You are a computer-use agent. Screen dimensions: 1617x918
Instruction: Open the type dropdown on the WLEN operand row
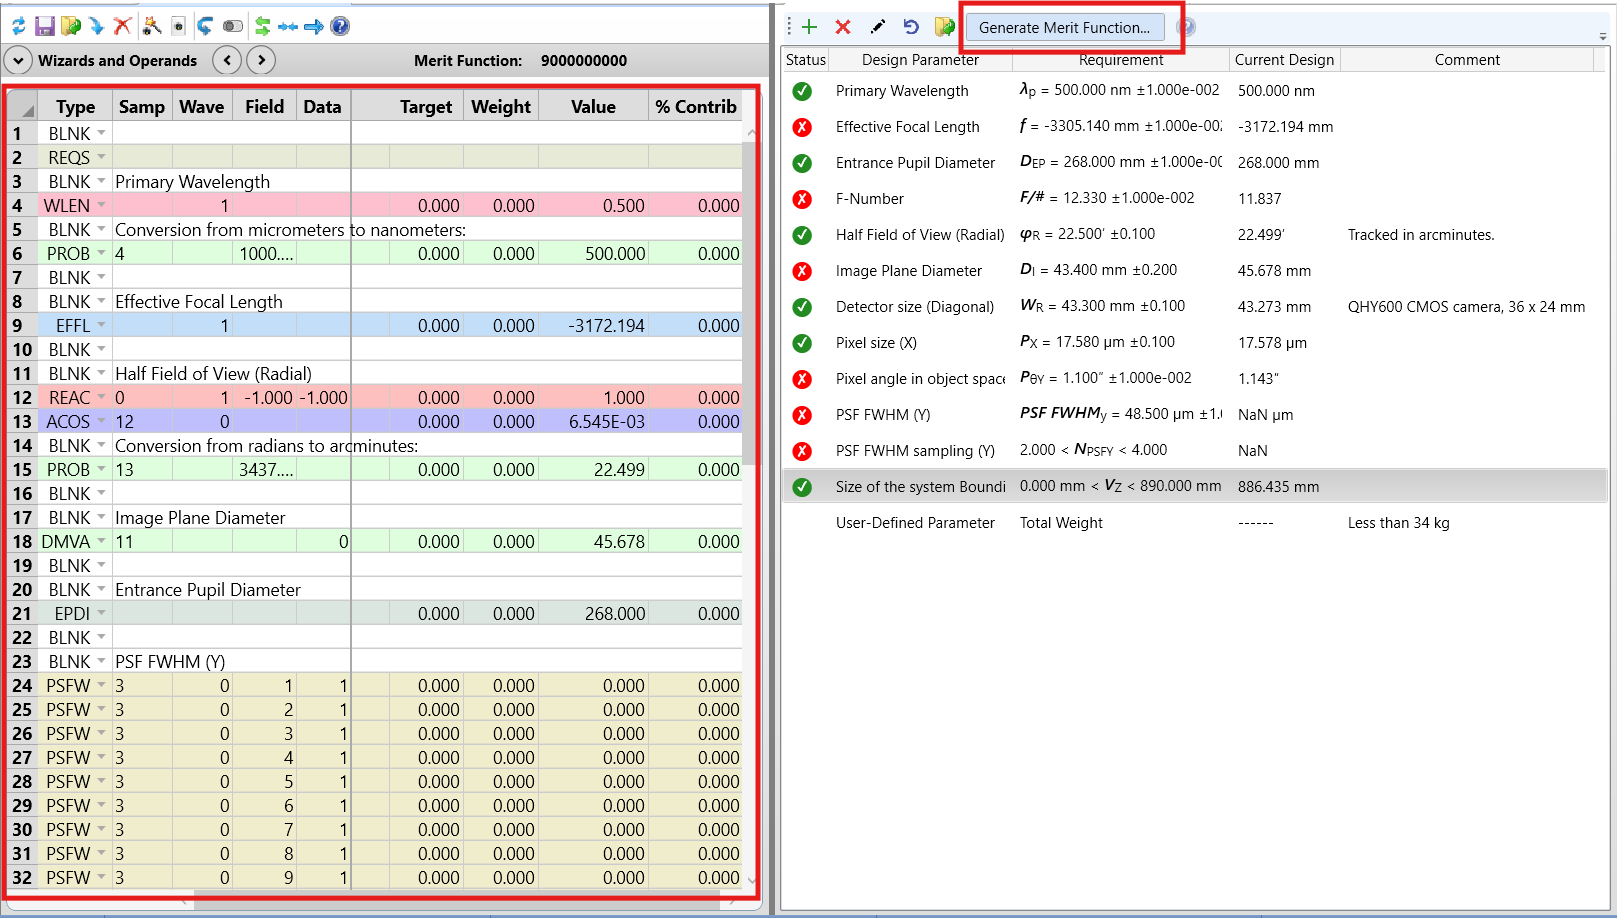102,205
